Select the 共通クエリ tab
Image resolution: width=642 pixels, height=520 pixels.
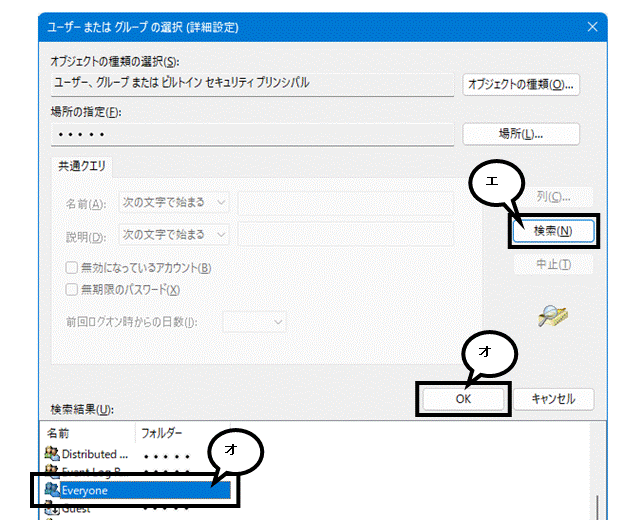point(81,167)
